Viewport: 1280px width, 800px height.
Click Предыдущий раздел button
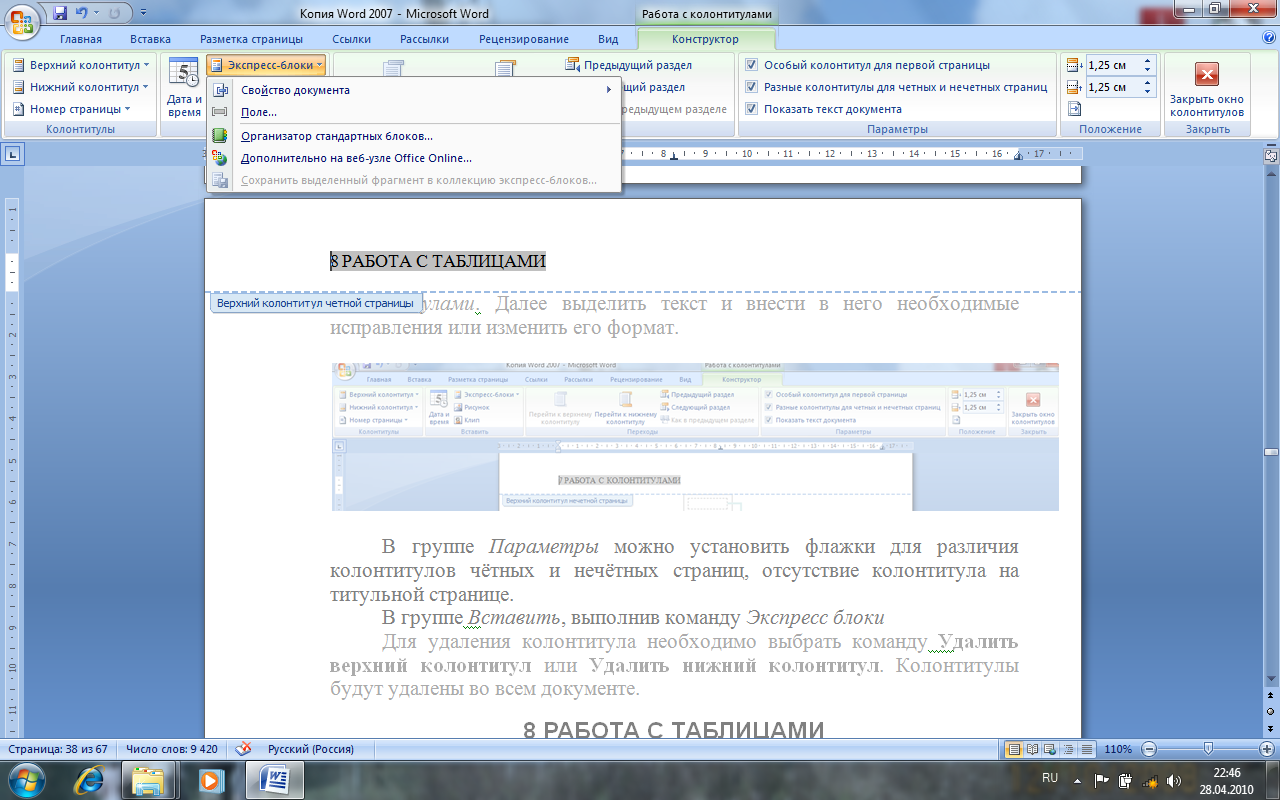629,65
